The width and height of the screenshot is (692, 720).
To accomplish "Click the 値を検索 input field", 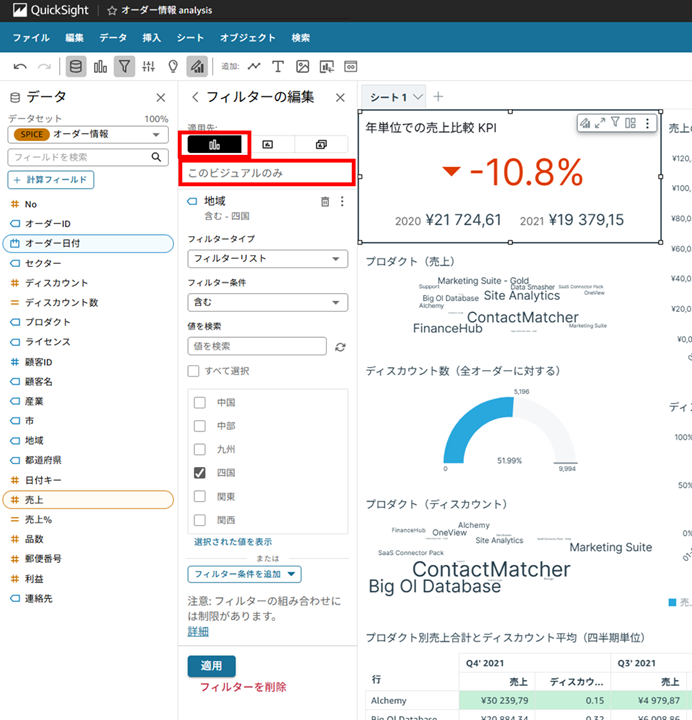I will (257, 346).
